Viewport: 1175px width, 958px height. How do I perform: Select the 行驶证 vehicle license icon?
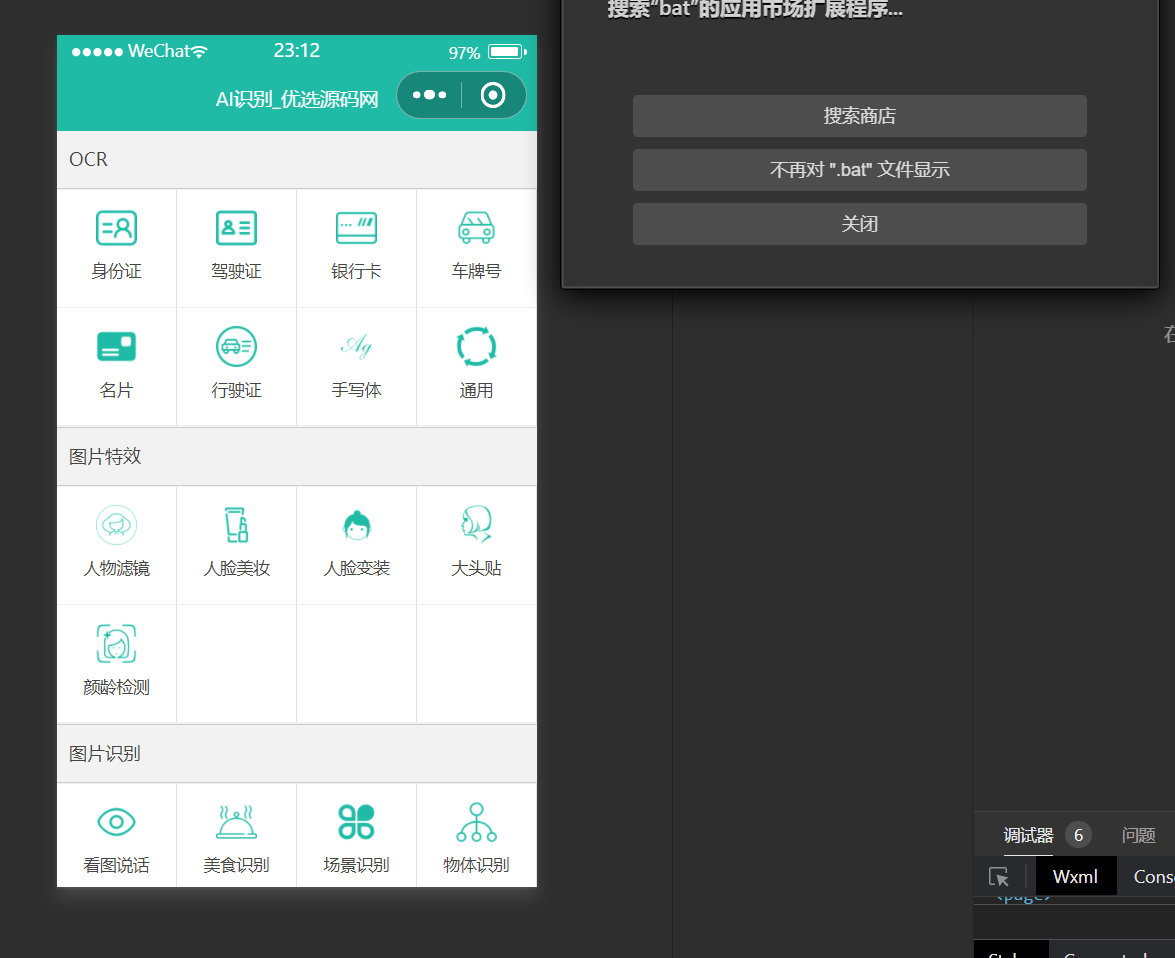click(236, 346)
